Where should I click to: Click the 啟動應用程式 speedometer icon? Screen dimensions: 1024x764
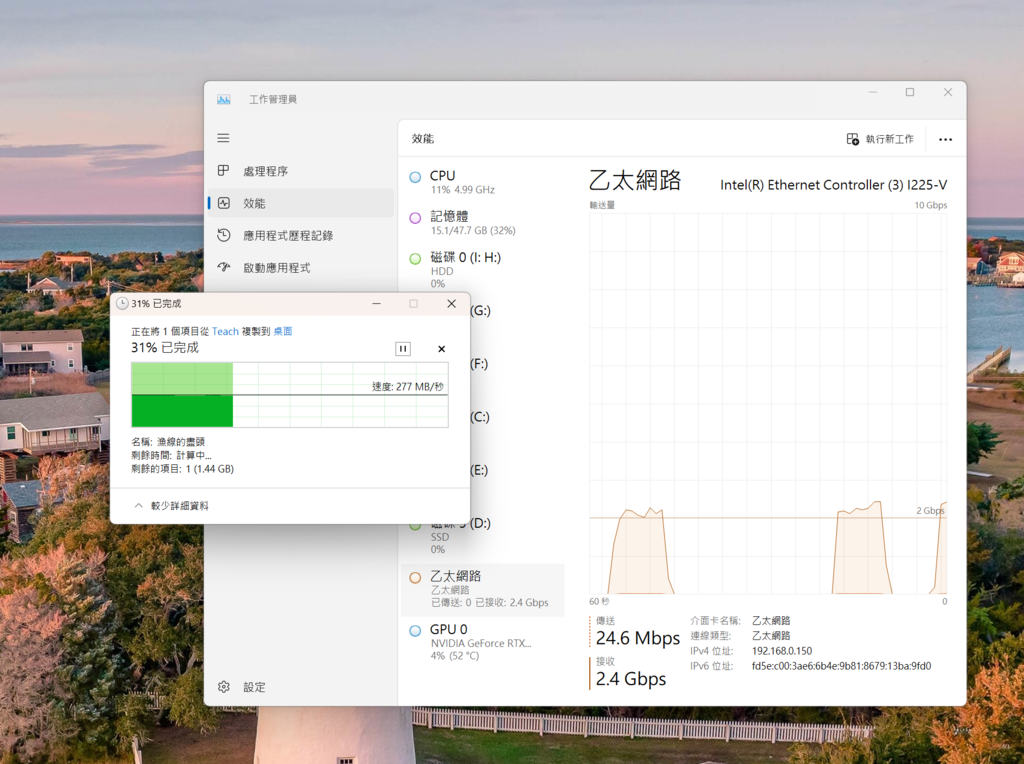coord(223,266)
